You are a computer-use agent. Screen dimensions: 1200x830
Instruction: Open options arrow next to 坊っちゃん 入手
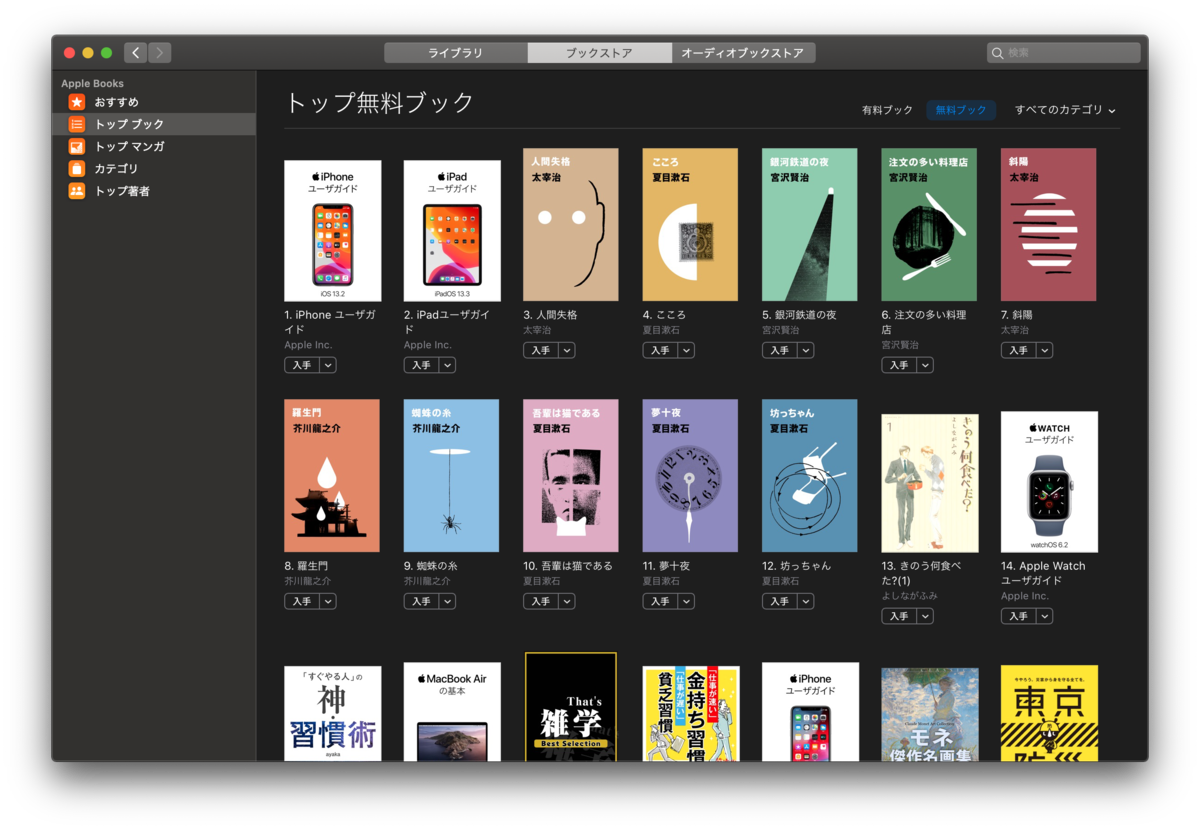pyautogui.click(x=806, y=601)
